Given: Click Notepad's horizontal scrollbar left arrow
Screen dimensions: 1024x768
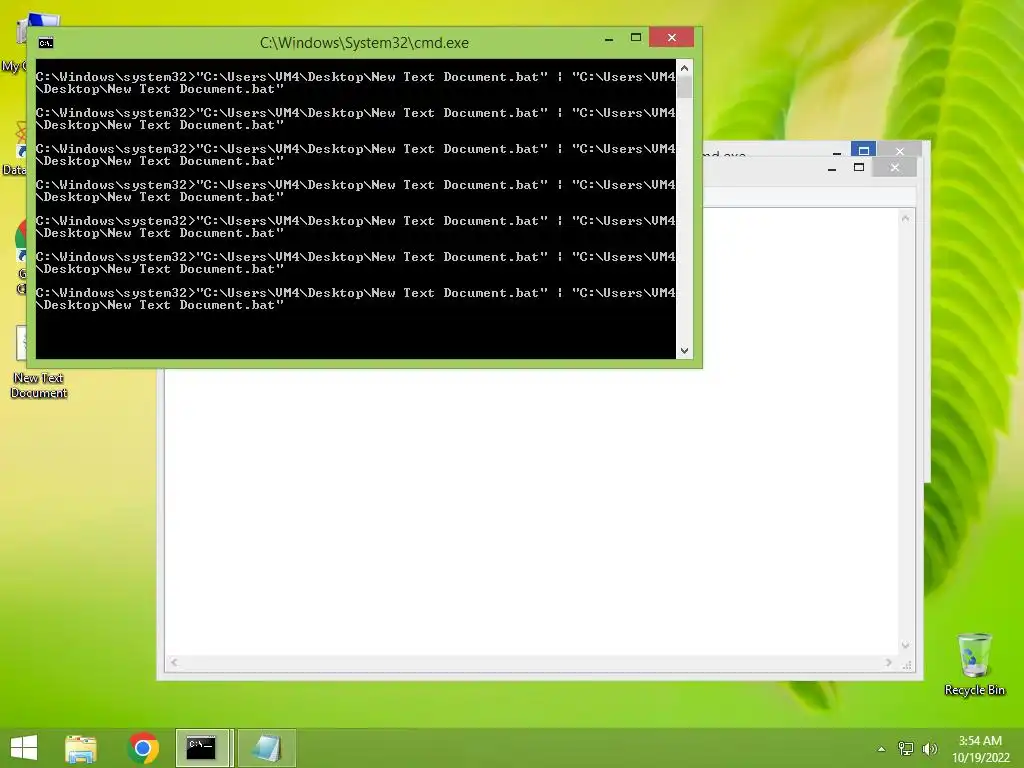Looking at the screenshot, I should pyautogui.click(x=174, y=662).
